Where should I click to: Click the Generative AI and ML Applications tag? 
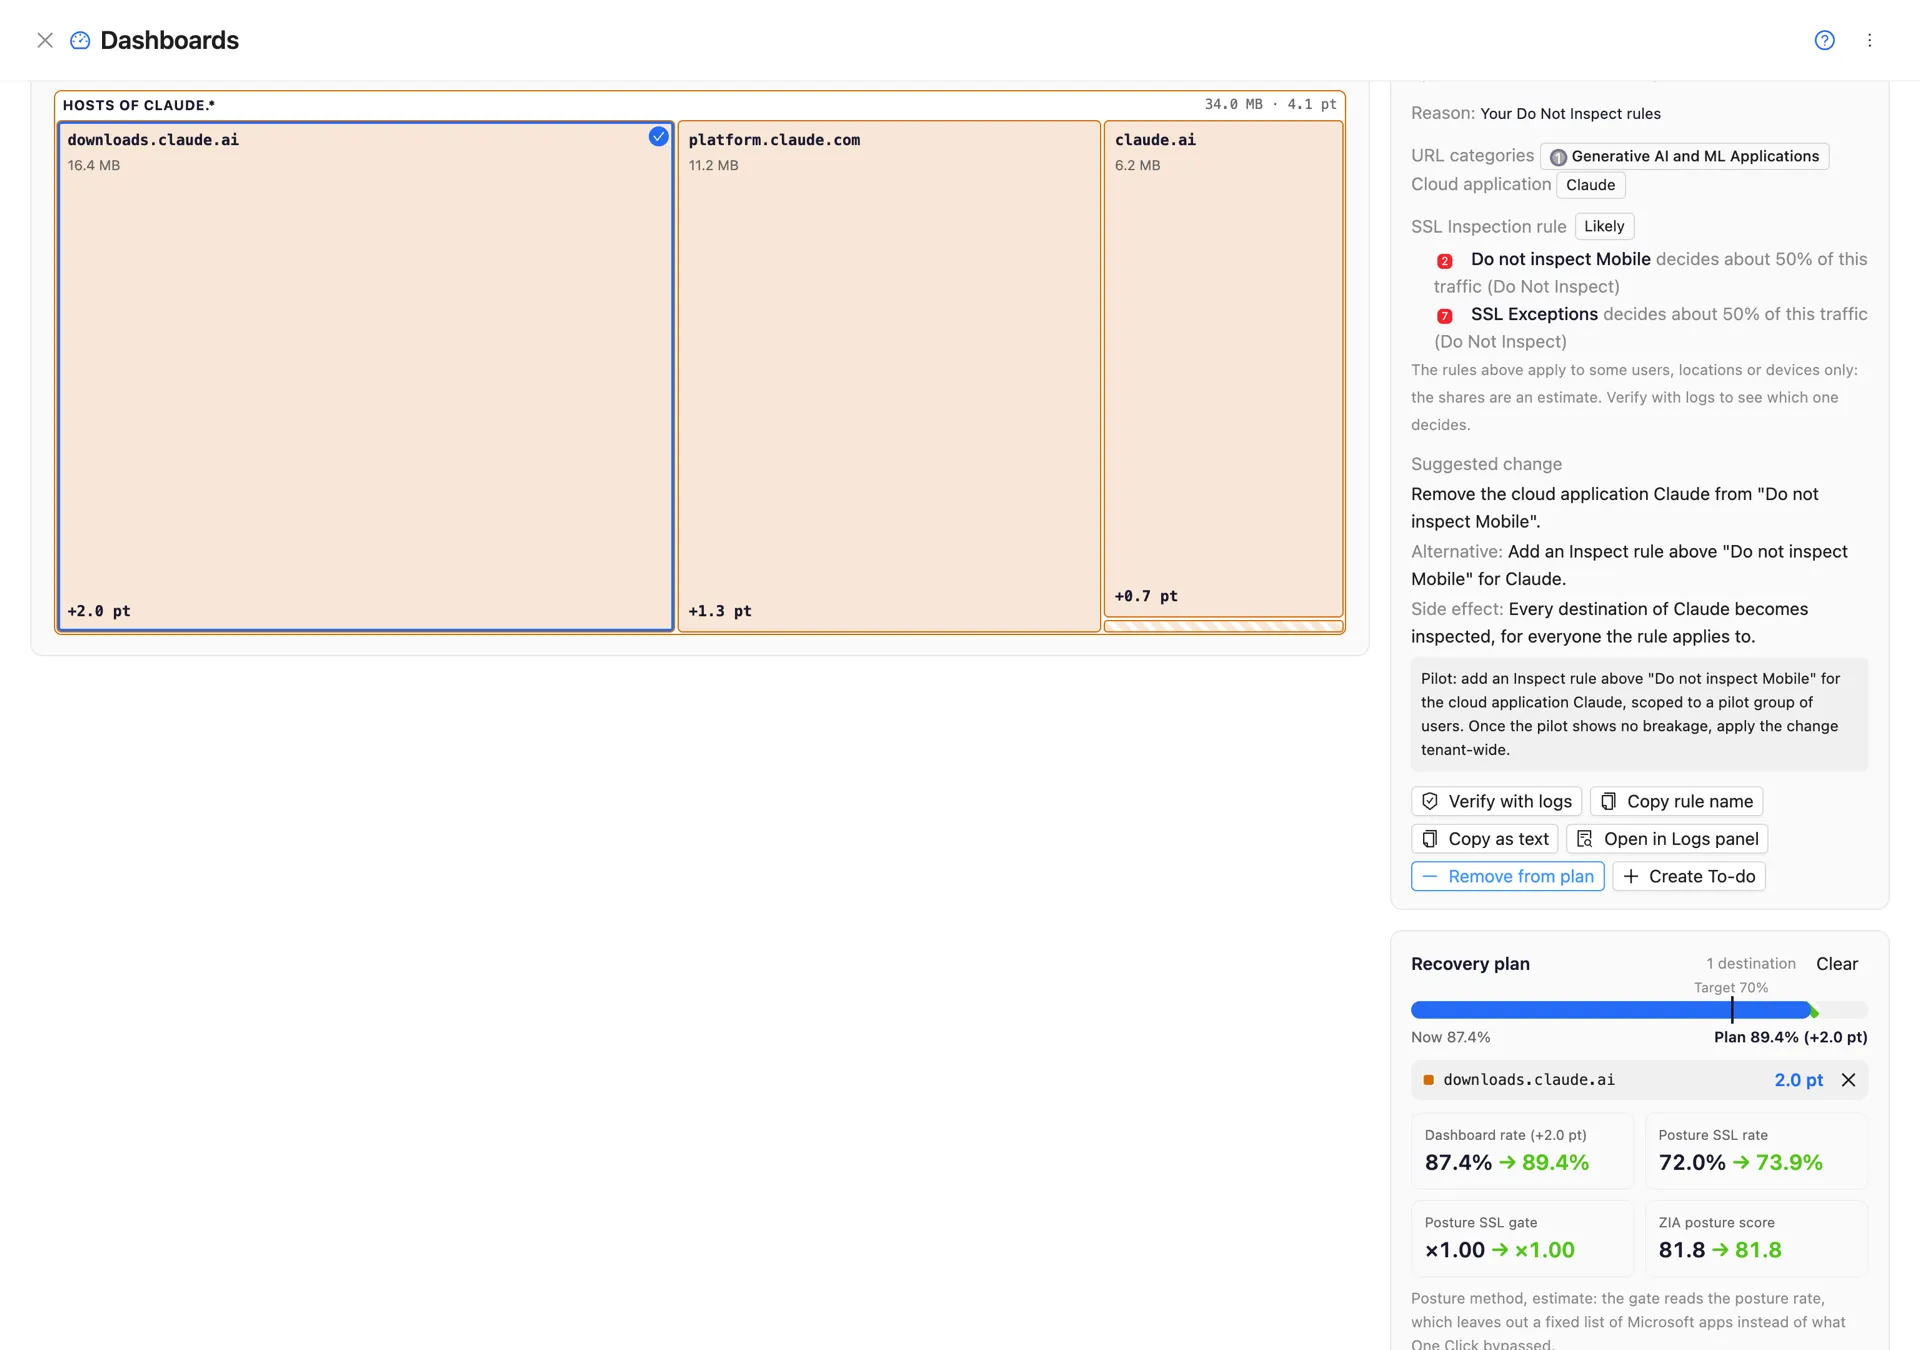pos(1684,156)
